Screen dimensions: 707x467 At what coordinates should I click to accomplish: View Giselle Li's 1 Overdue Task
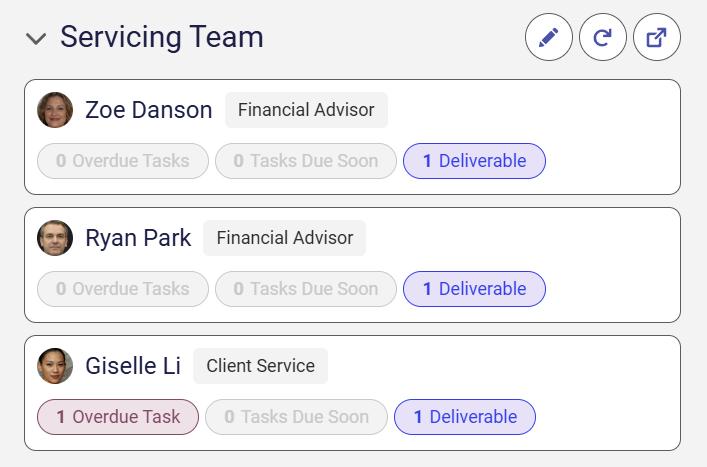click(118, 417)
